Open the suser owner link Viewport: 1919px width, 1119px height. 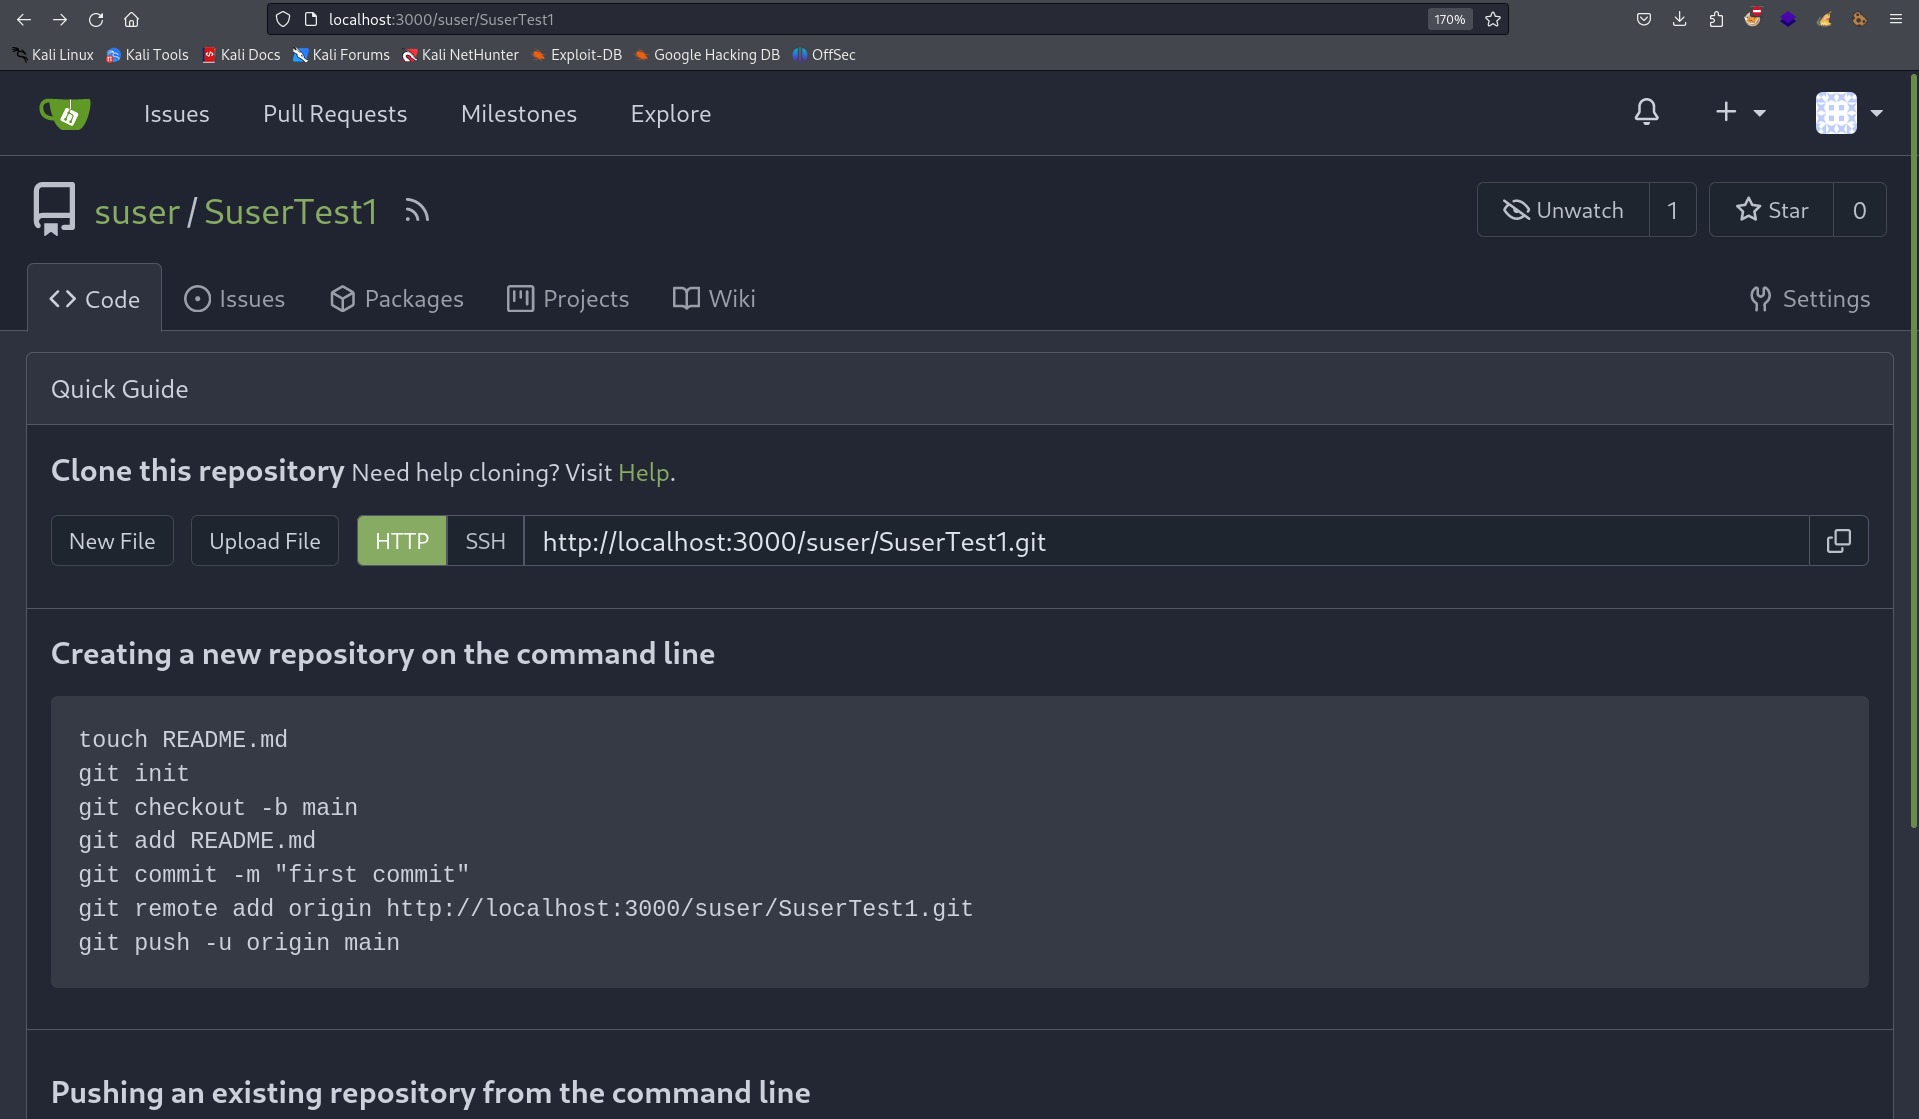click(137, 211)
